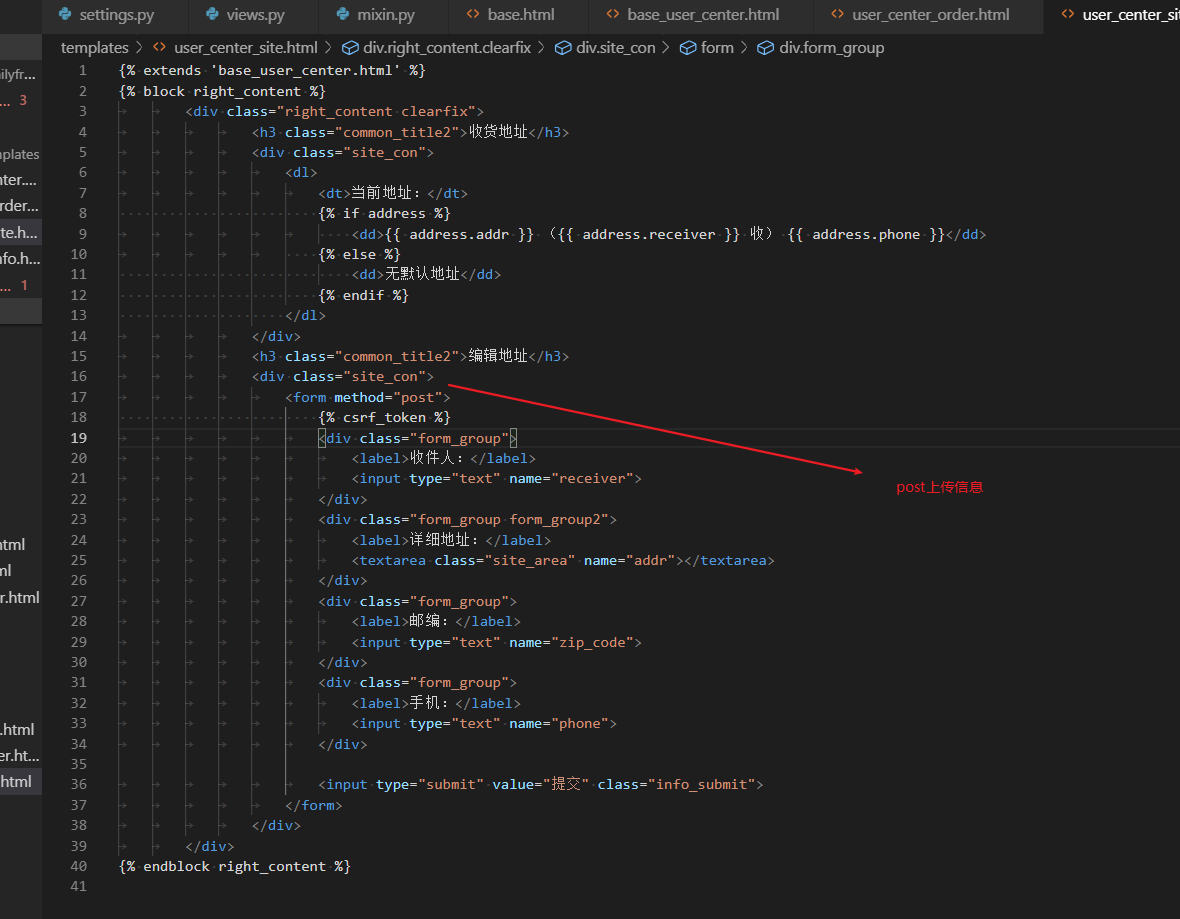Click 'endblock right_content' line
Screen dimensions: 1180x919
(x=235, y=866)
